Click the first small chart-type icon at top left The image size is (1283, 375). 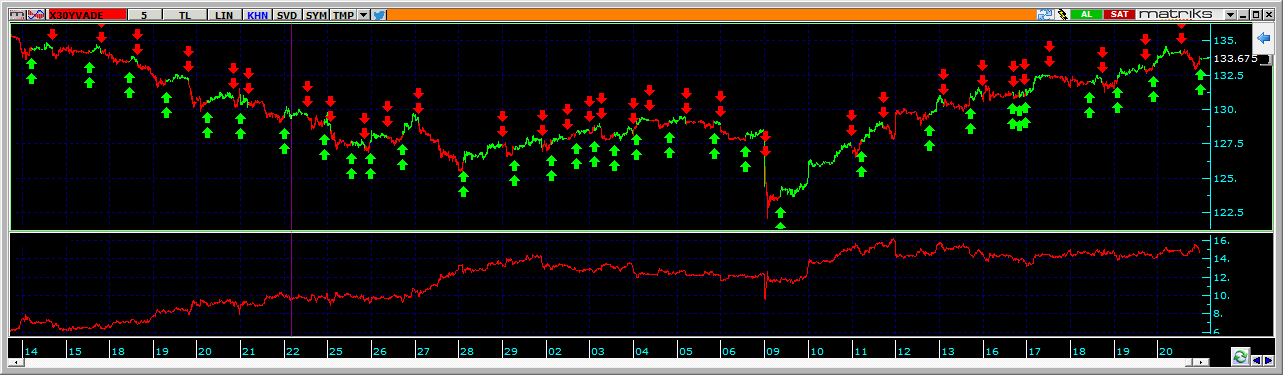pos(17,15)
